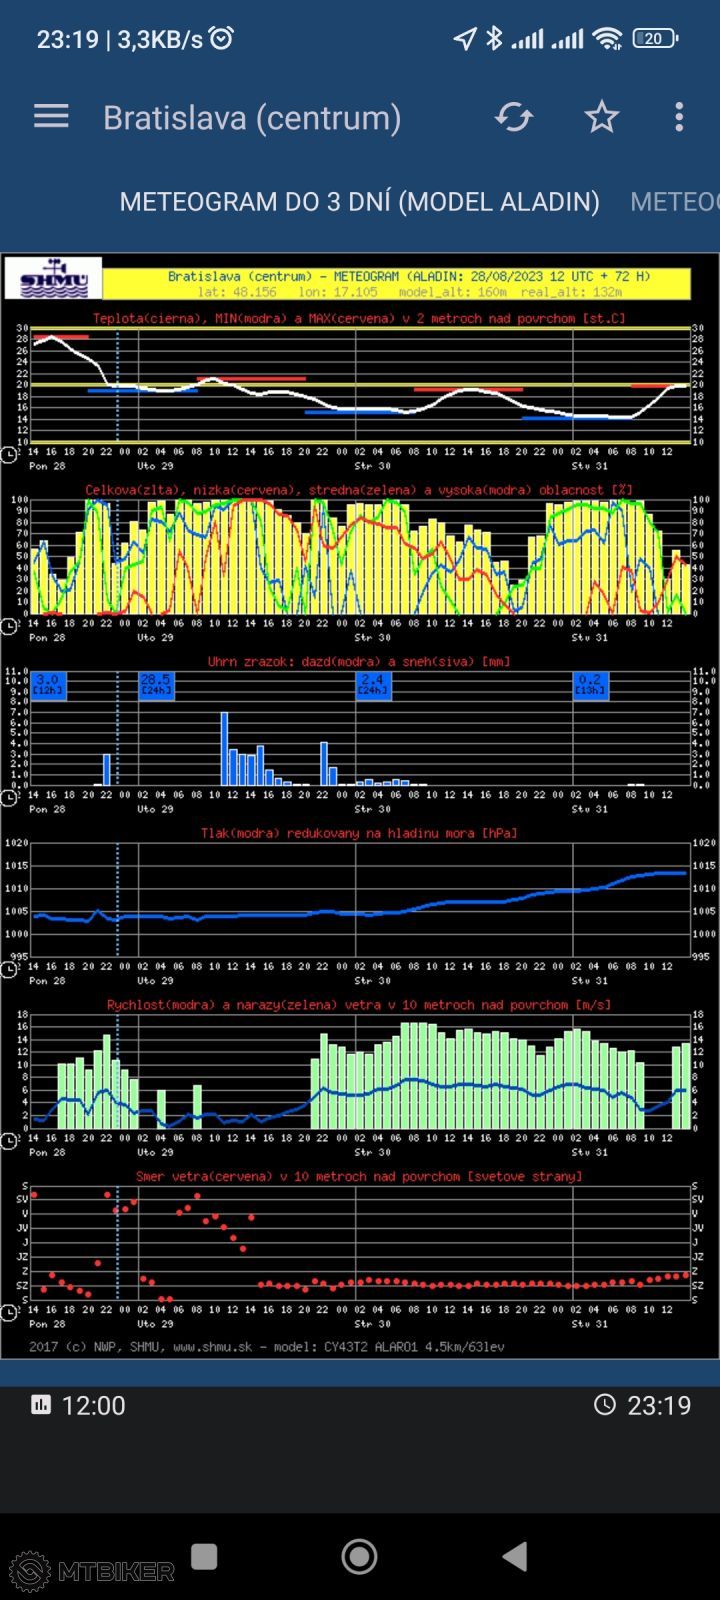The height and width of the screenshot is (1600, 720).
Task: Tap the Bratislava (centrum) title
Action: coord(252,117)
